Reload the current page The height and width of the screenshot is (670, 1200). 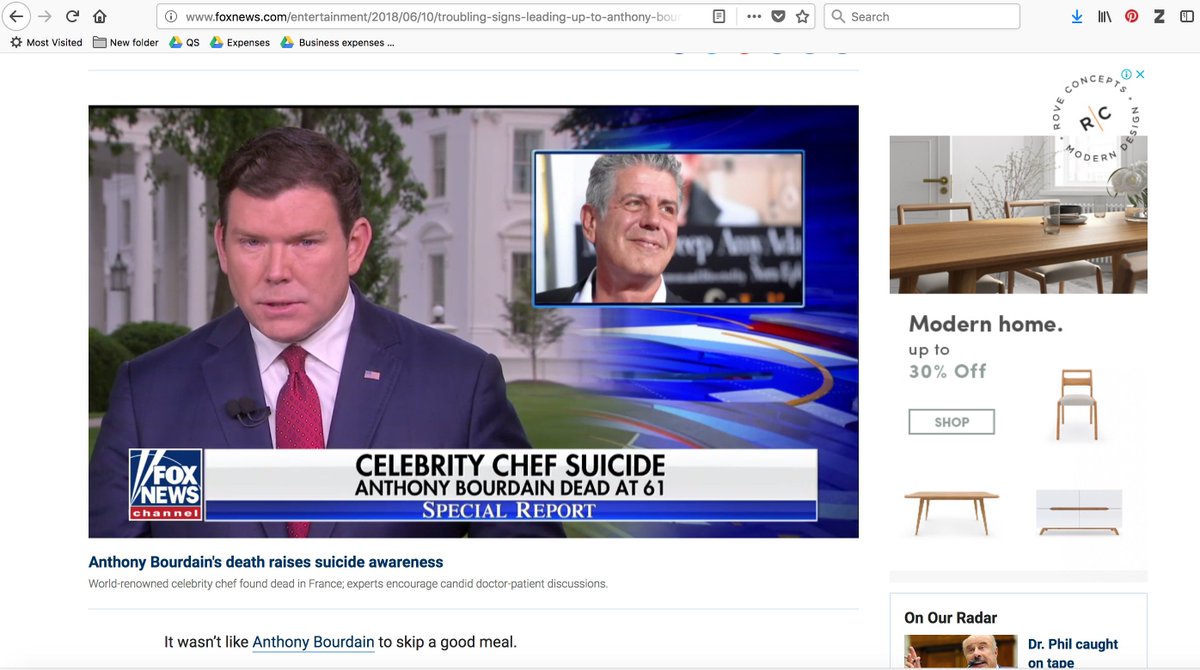[x=72, y=16]
